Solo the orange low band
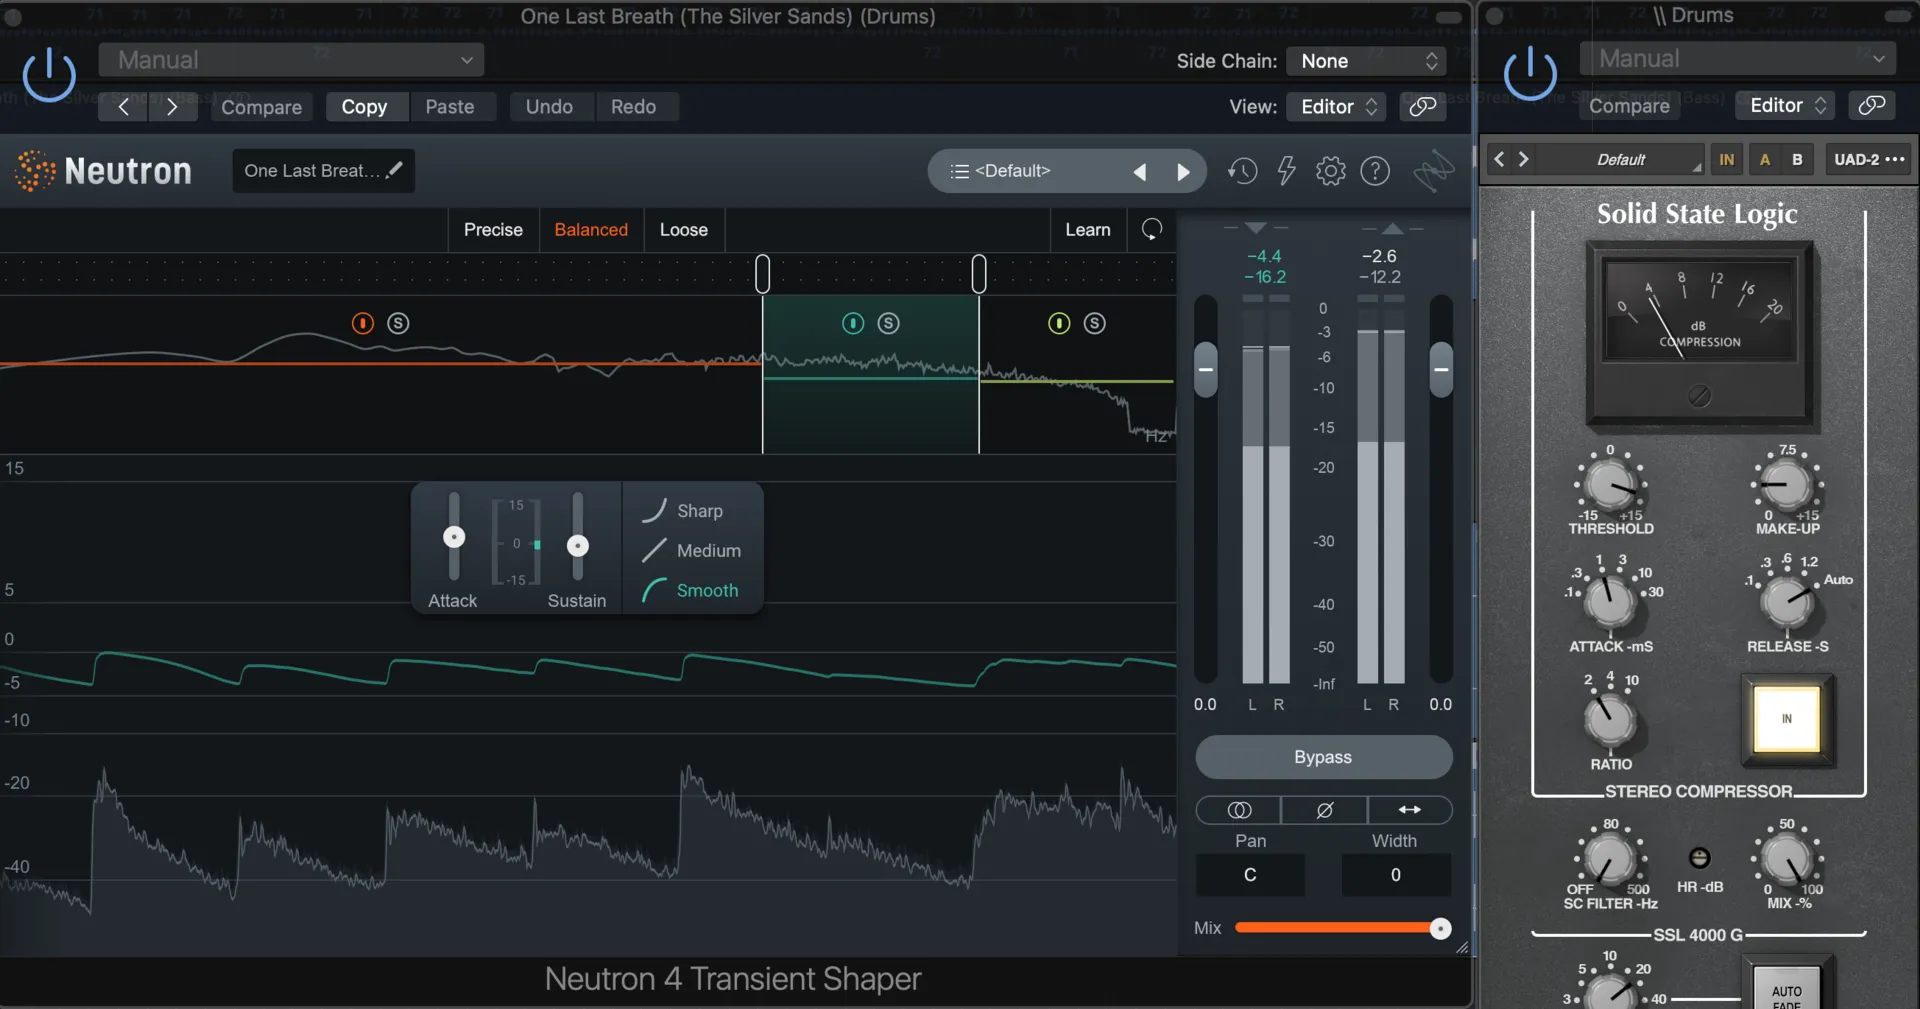Screen dimensions: 1920x1009 (x=398, y=323)
